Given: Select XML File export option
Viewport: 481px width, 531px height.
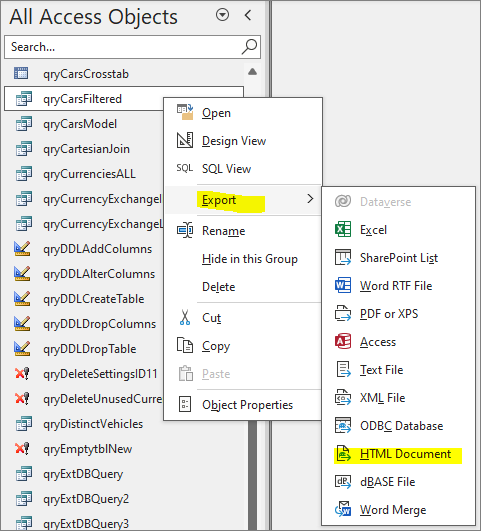Looking at the screenshot, I should (x=398, y=398).
